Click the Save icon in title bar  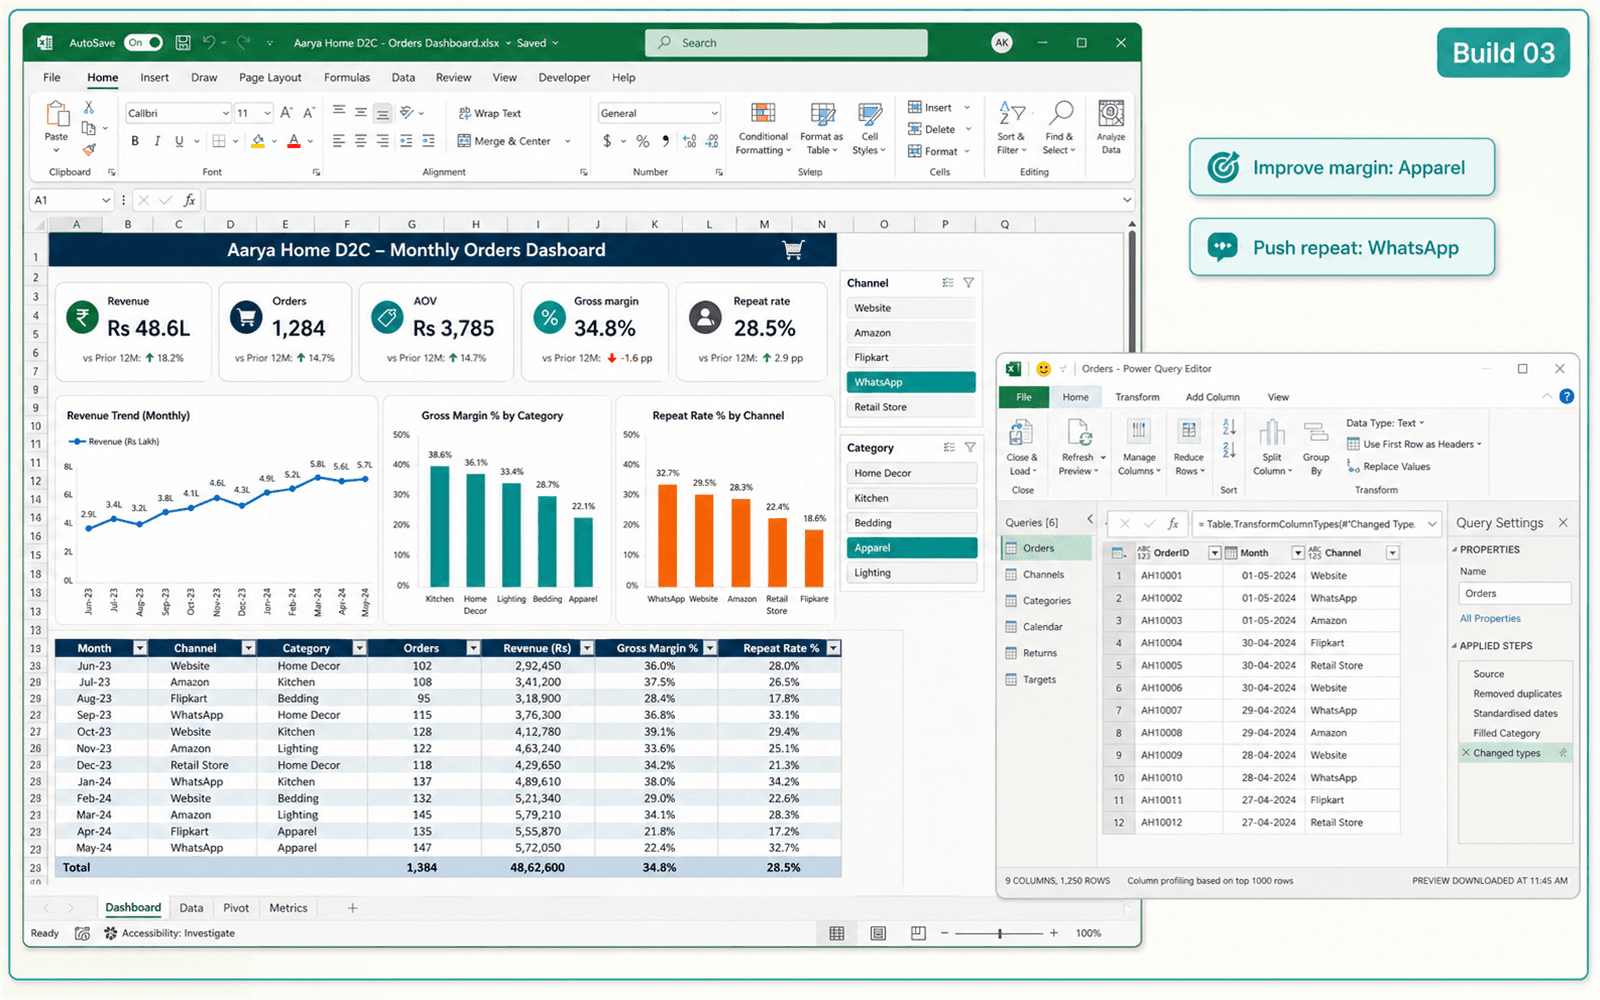pos(183,43)
